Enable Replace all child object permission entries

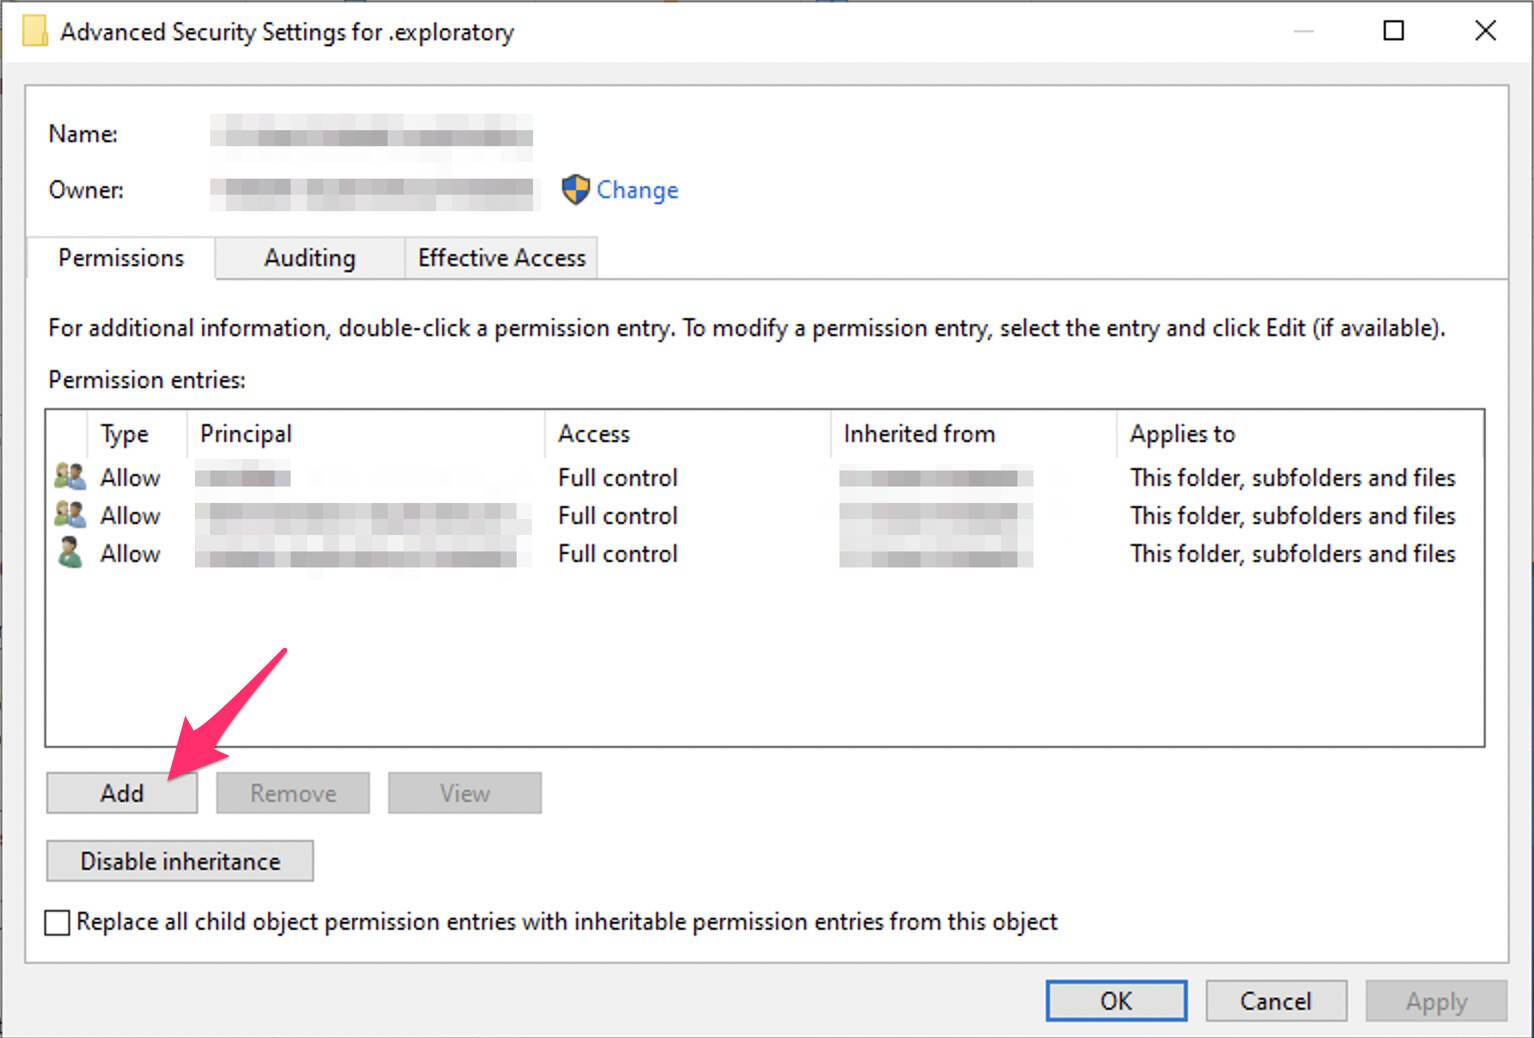point(58,922)
